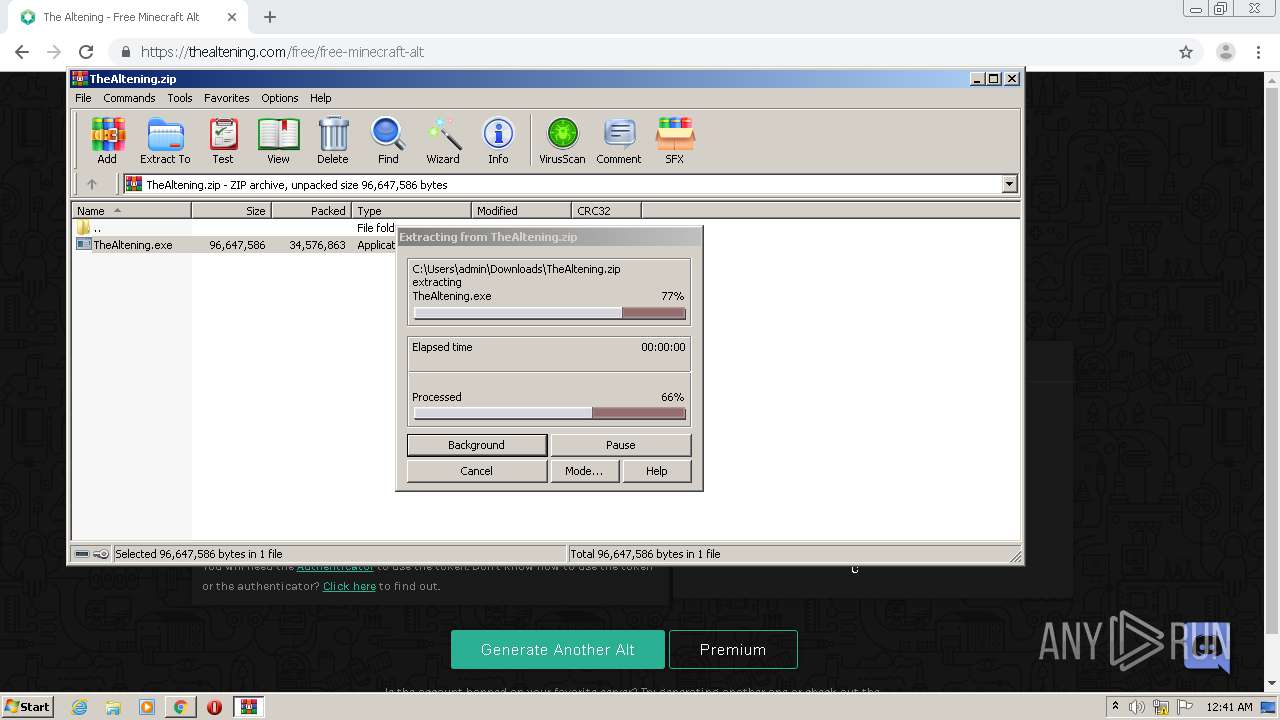This screenshot has height=720, width=1280.
Task: Open media player taskbar icon
Action: 147,707
